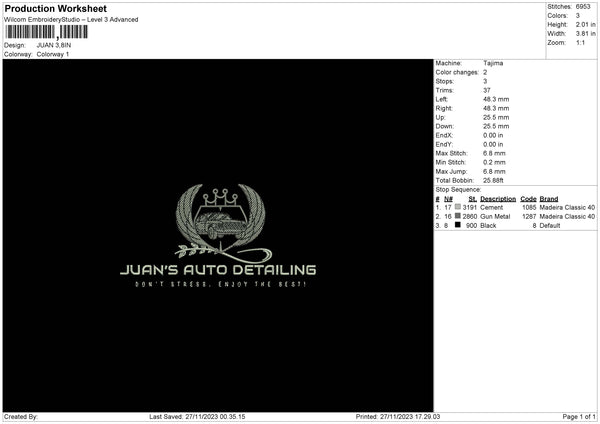600x424 pixels.
Task: Click the Wilcom EmbroideryStudio Level 3 Advanced line
Action: coord(71,20)
